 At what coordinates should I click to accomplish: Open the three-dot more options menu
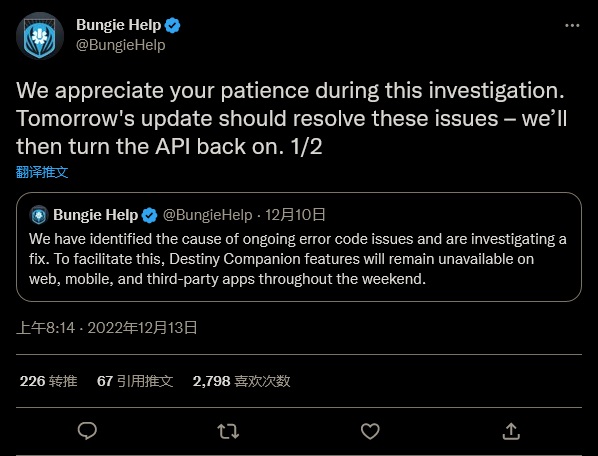(572, 26)
